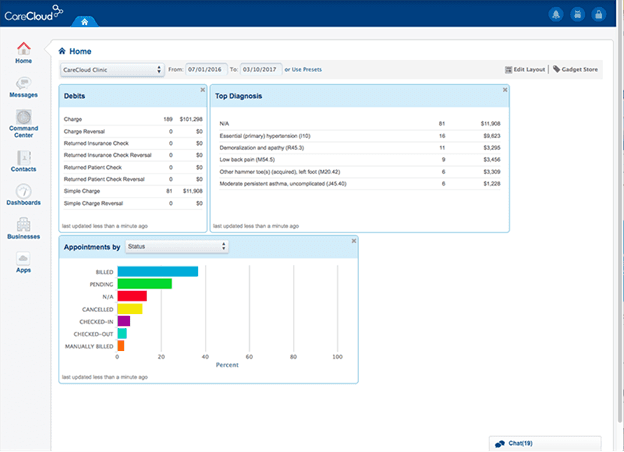Click the blue BILLED bar in chart

point(157,271)
